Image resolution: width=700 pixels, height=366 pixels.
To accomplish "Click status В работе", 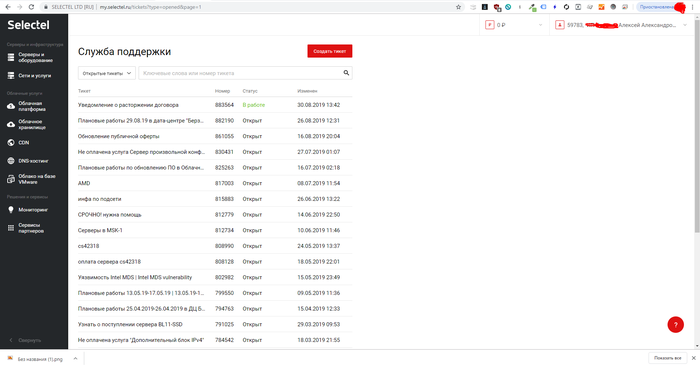I will 254,105.
